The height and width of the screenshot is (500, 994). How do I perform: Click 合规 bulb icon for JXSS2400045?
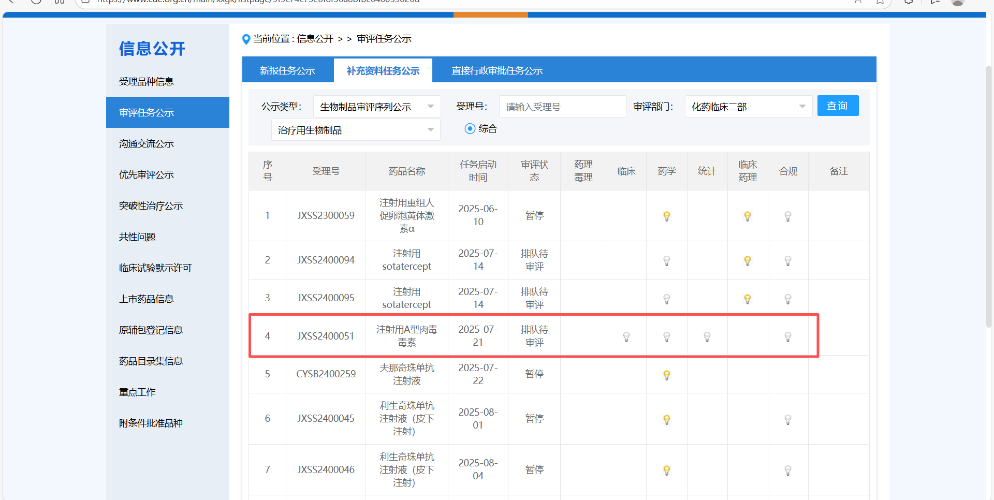pos(788,420)
